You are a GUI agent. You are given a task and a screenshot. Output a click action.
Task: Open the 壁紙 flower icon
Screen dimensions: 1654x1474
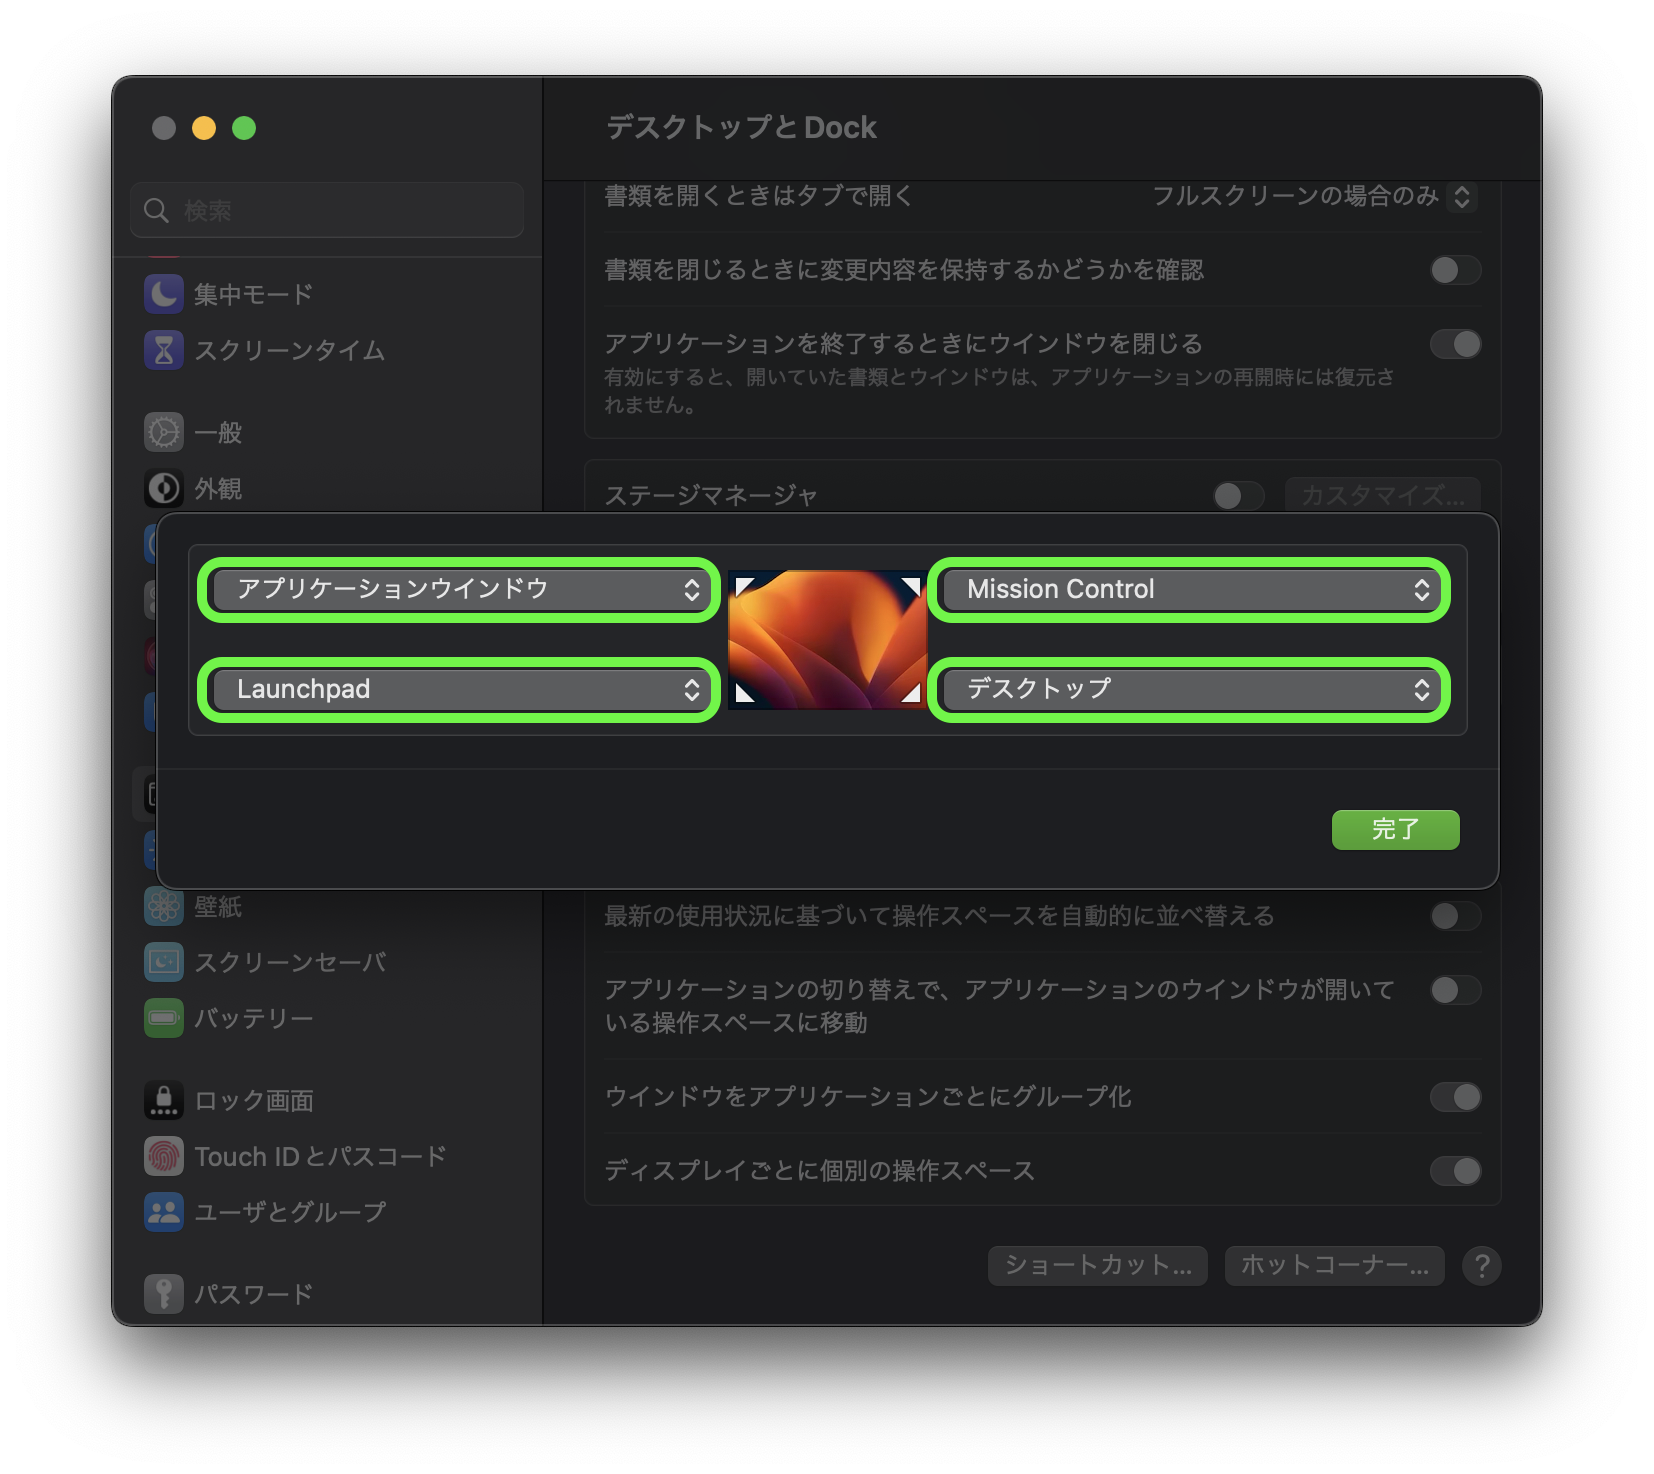[x=164, y=906]
